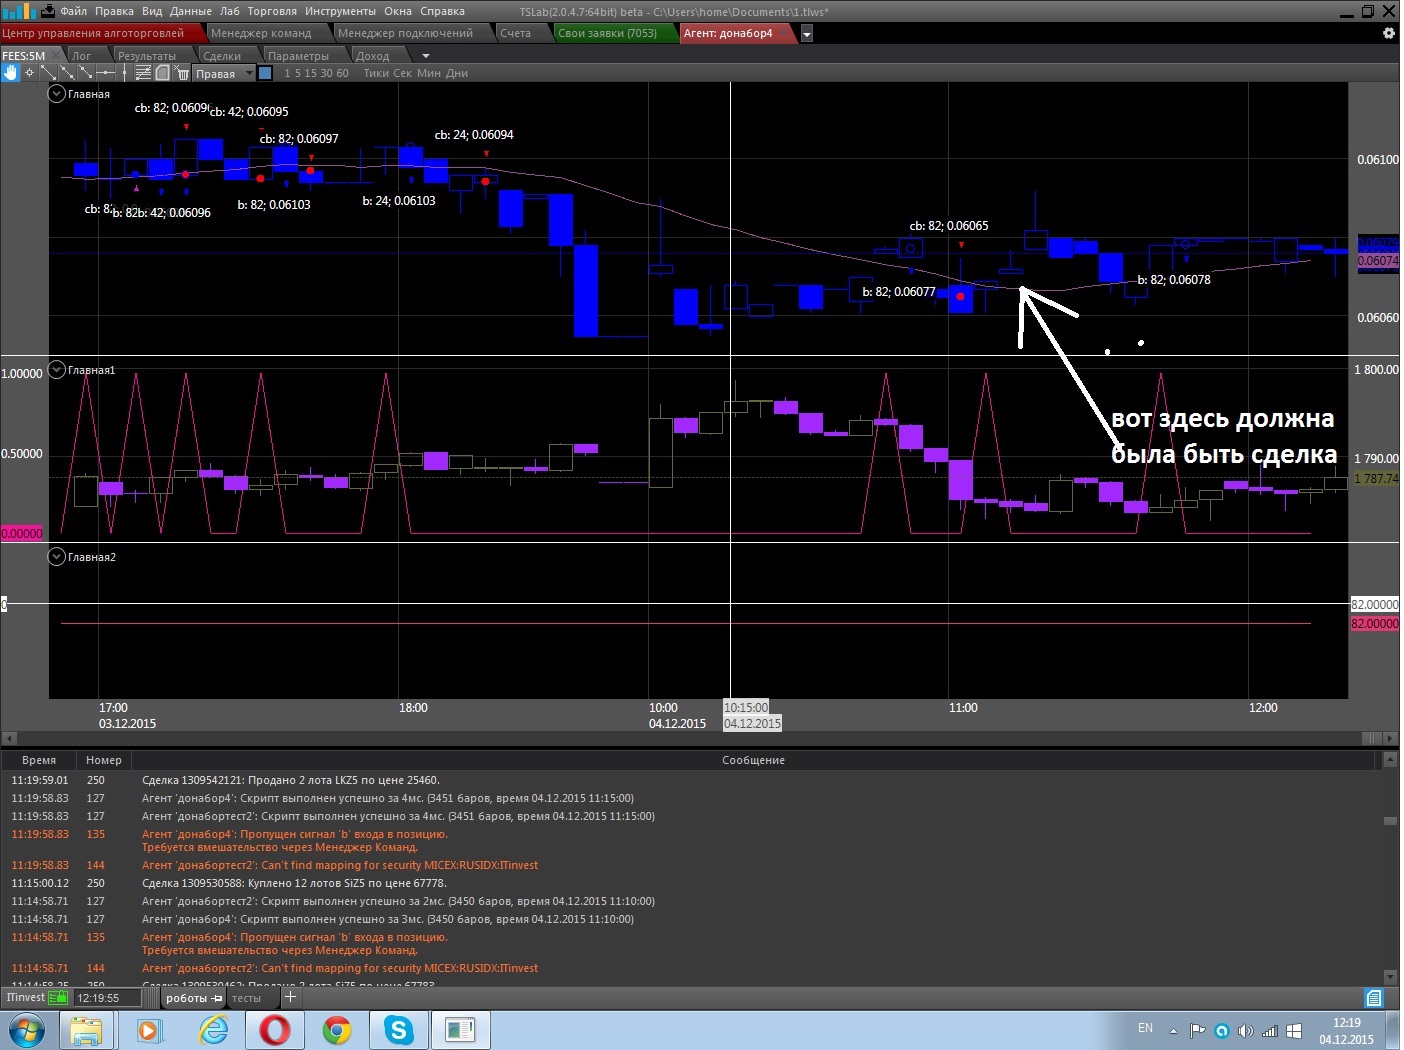This screenshot has height=1050, width=1404.
Task: Switch to the Сделки tab
Action: (222, 56)
